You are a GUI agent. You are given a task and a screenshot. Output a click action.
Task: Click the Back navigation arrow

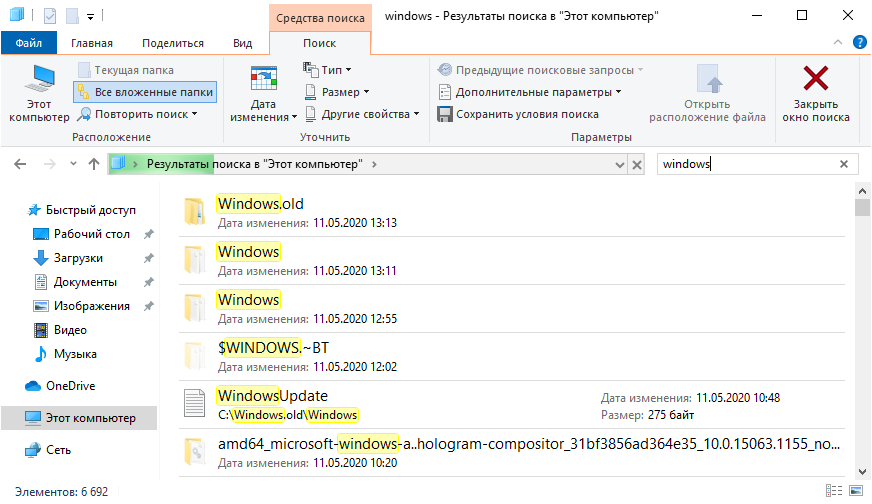pos(22,164)
